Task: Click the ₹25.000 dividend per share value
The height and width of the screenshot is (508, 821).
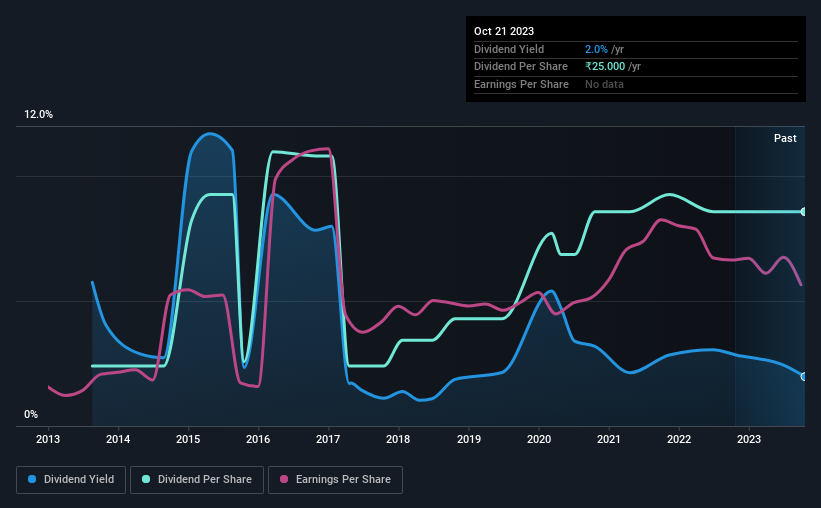Action: 605,67
